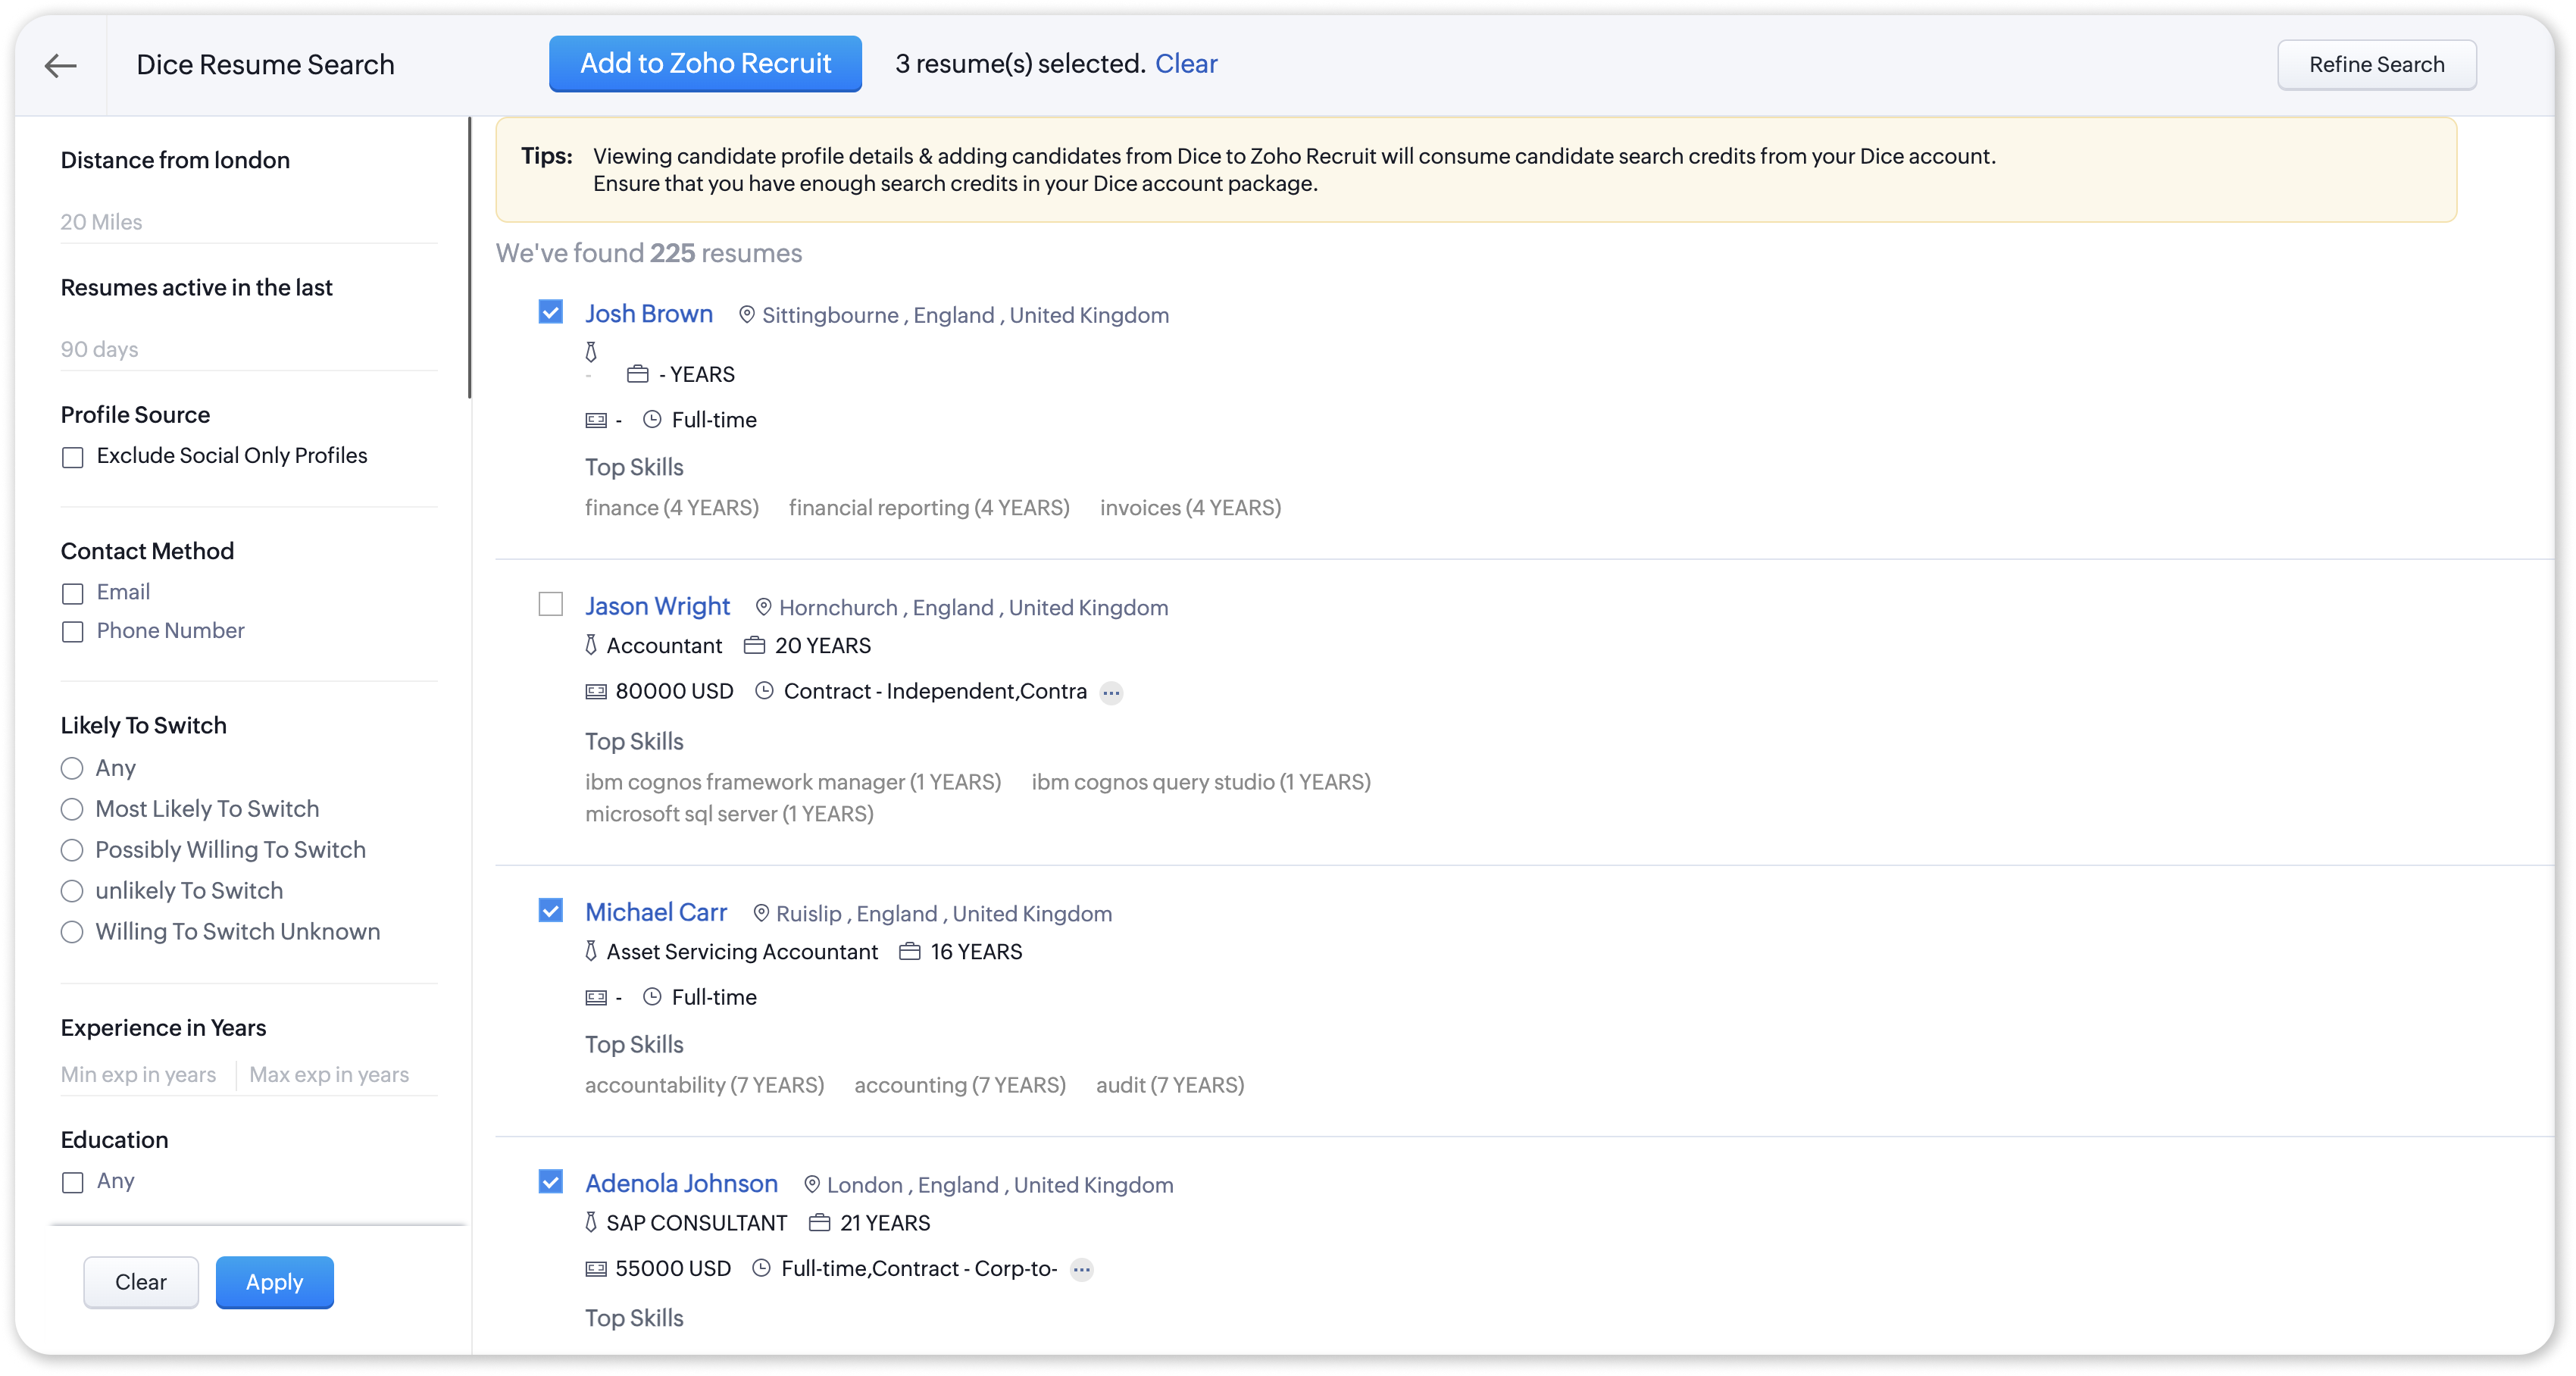The height and width of the screenshot is (1376, 2576).
Task: Click 'ibm cognos query studio (1 YEARS)' skill
Action: pos(1201,781)
